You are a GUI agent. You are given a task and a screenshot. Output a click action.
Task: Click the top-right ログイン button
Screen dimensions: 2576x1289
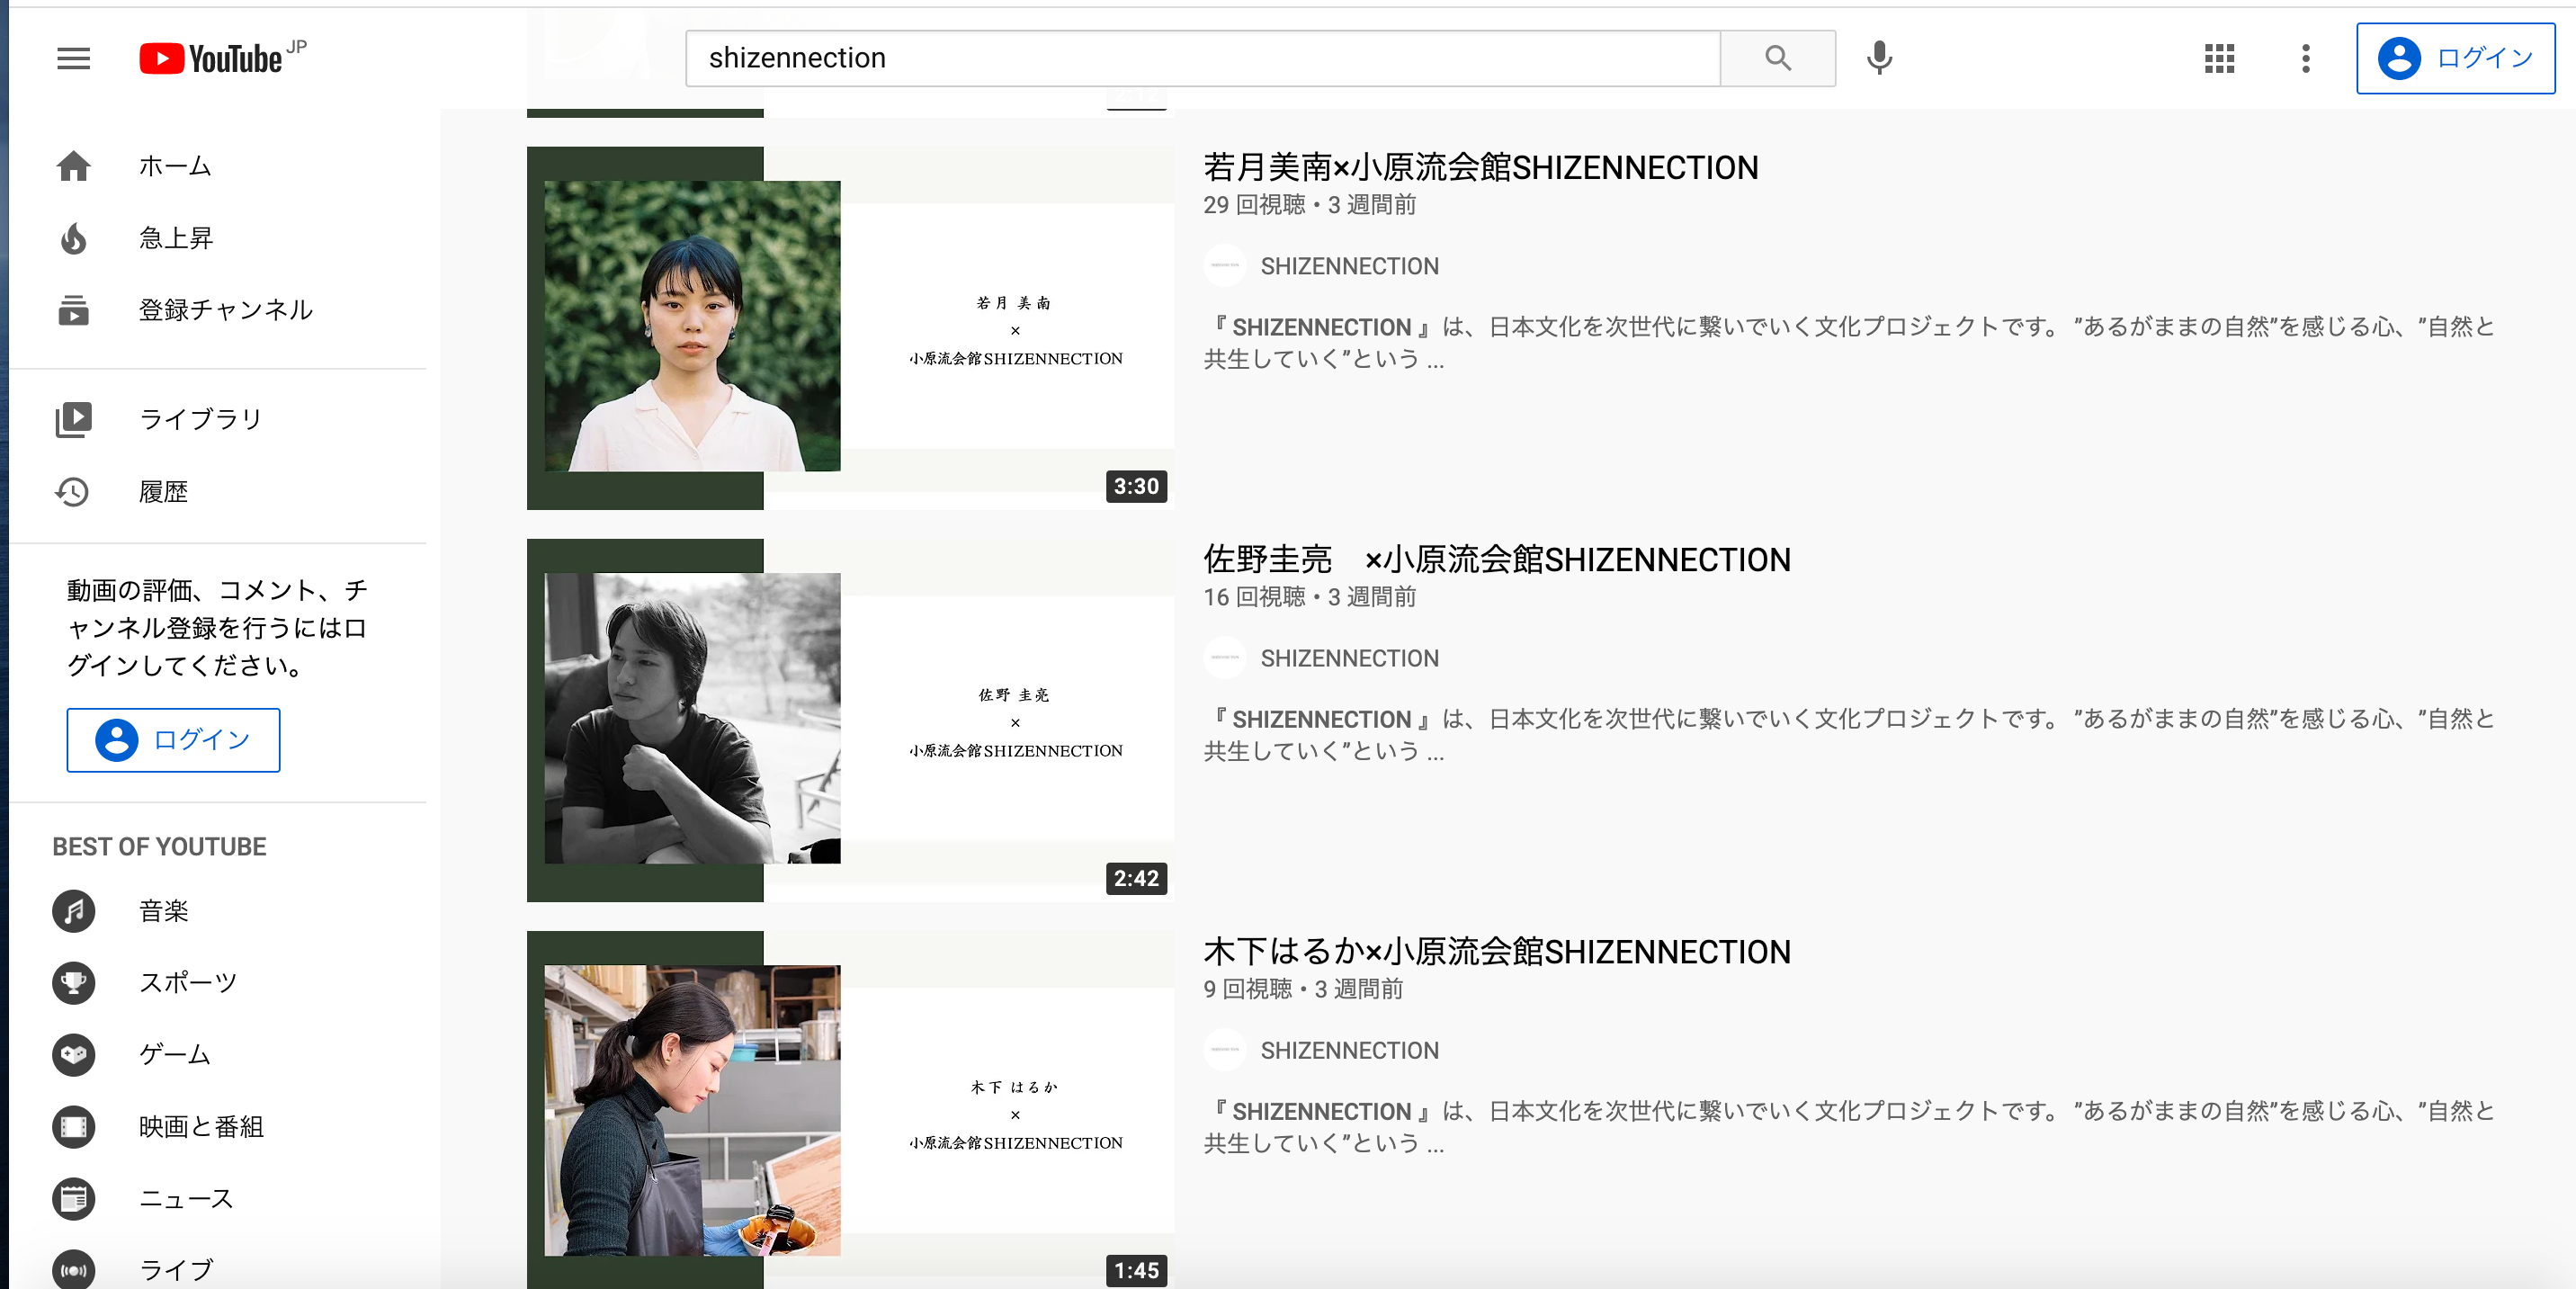(x=2455, y=58)
